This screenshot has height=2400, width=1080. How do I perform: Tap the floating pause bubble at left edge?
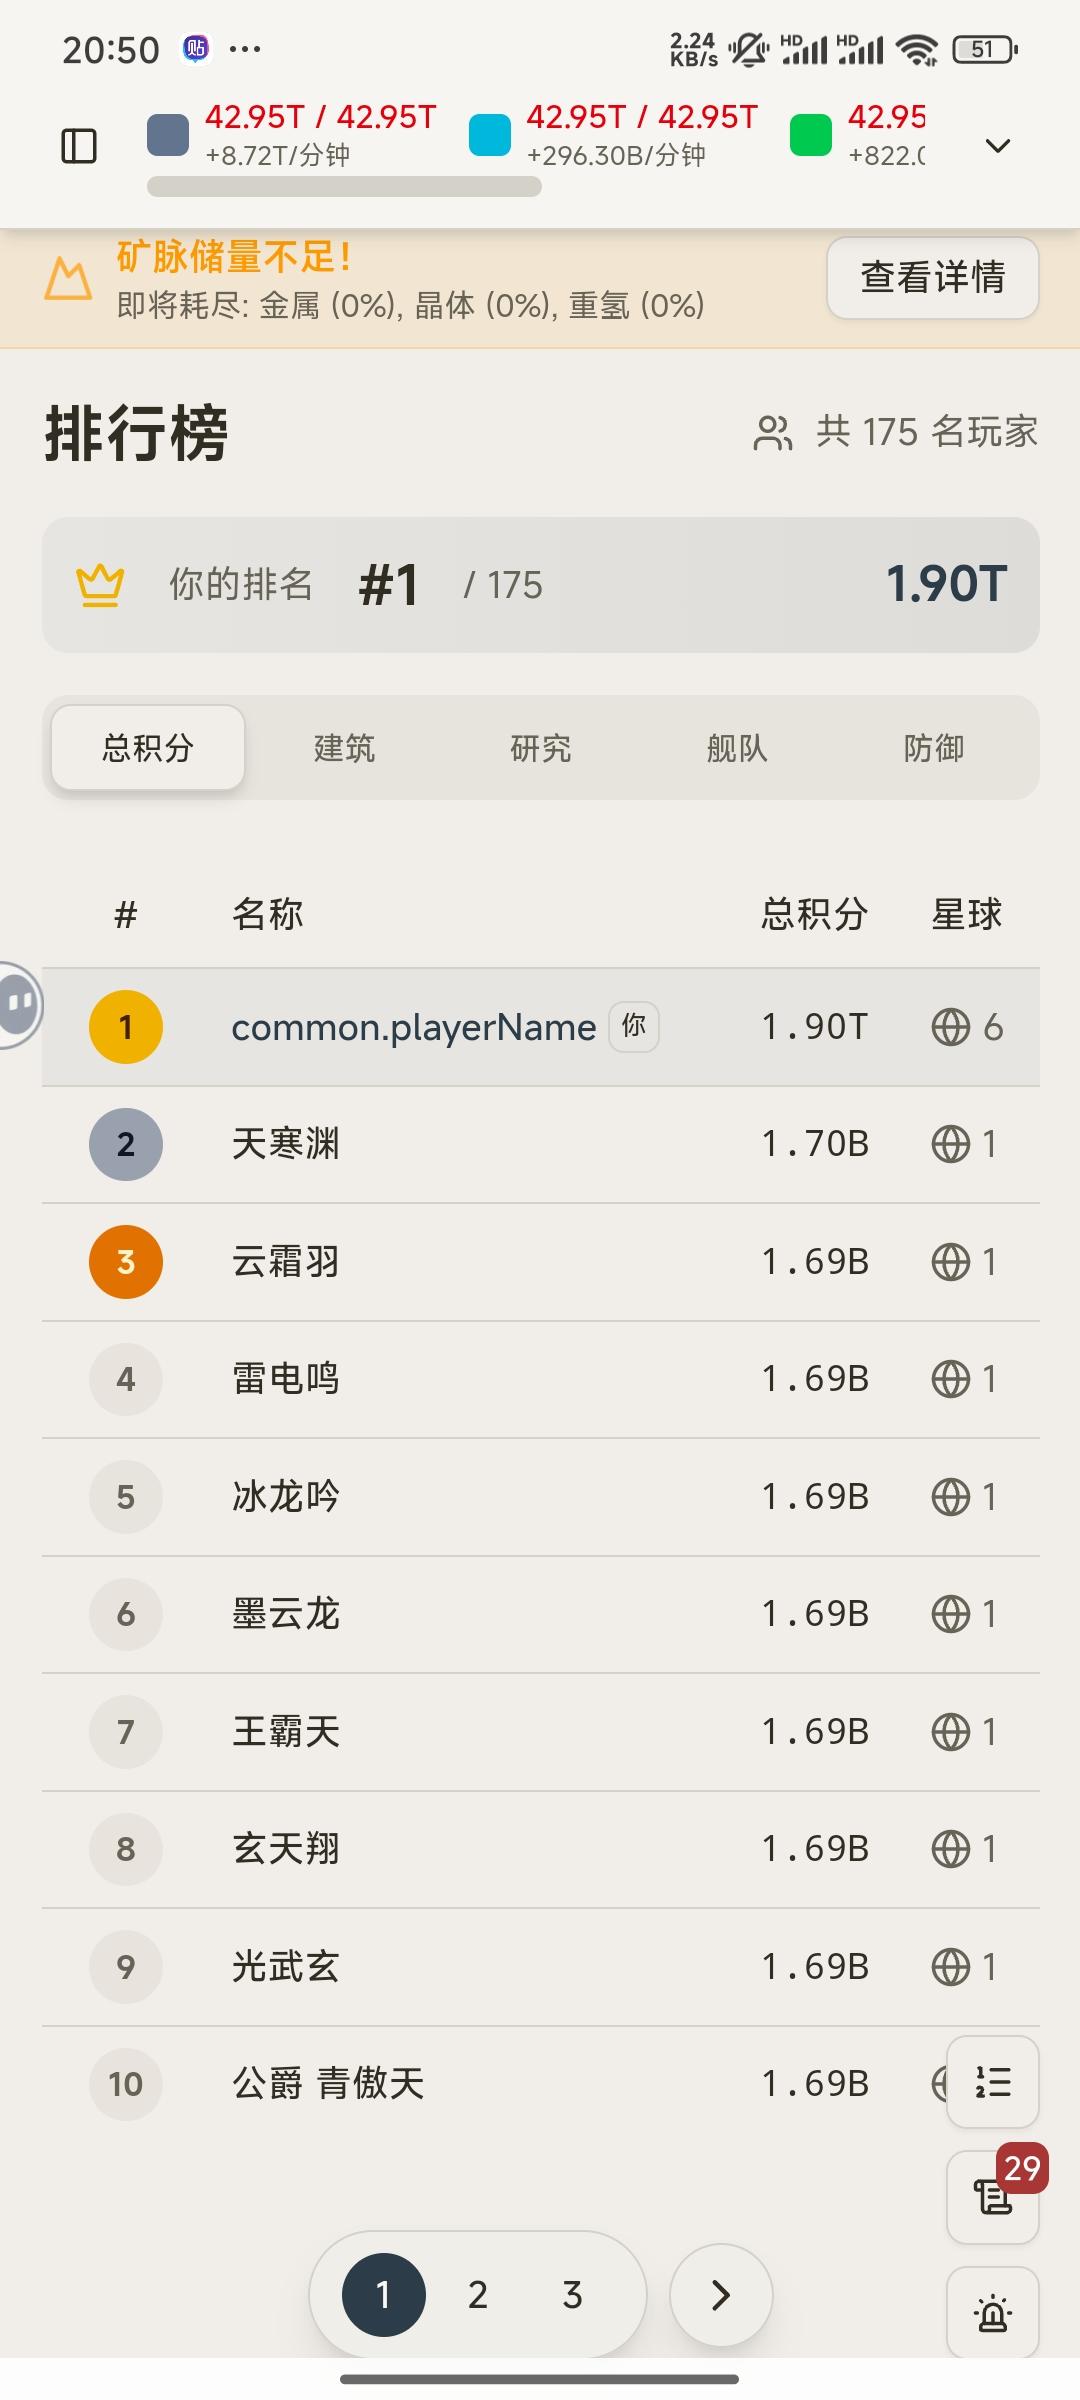click(x=18, y=1003)
